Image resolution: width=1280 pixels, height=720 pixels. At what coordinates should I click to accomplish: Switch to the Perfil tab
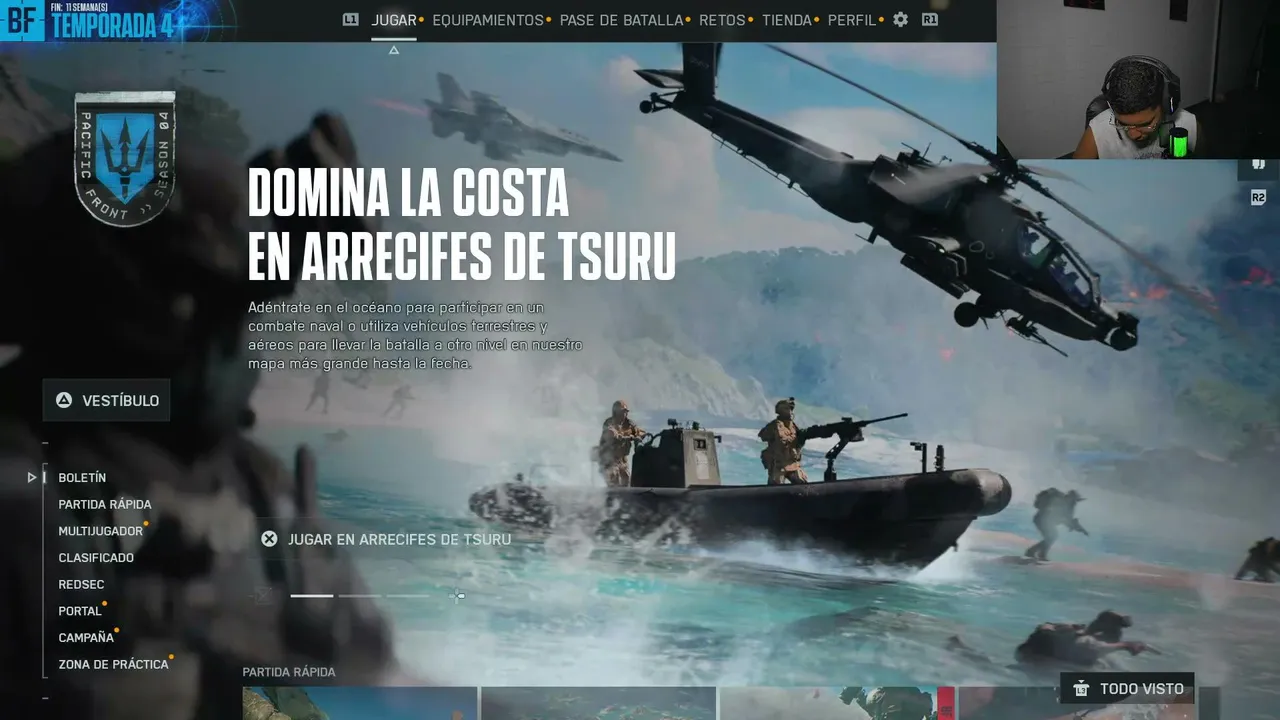[x=852, y=20]
